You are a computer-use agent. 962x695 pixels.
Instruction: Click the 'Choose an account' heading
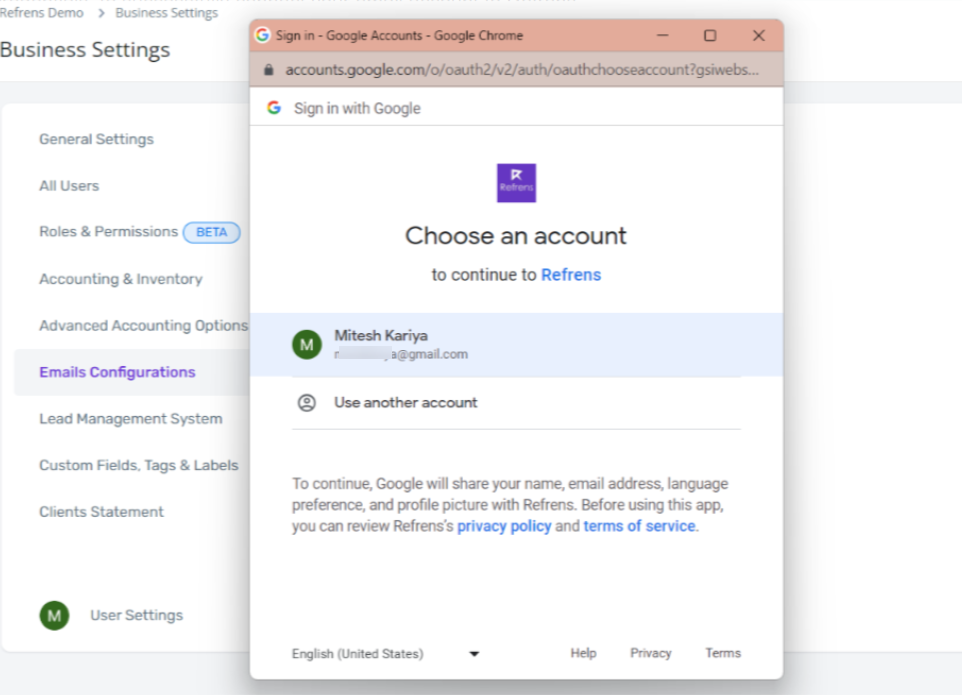pyautogui.click(x=516, y=236)
